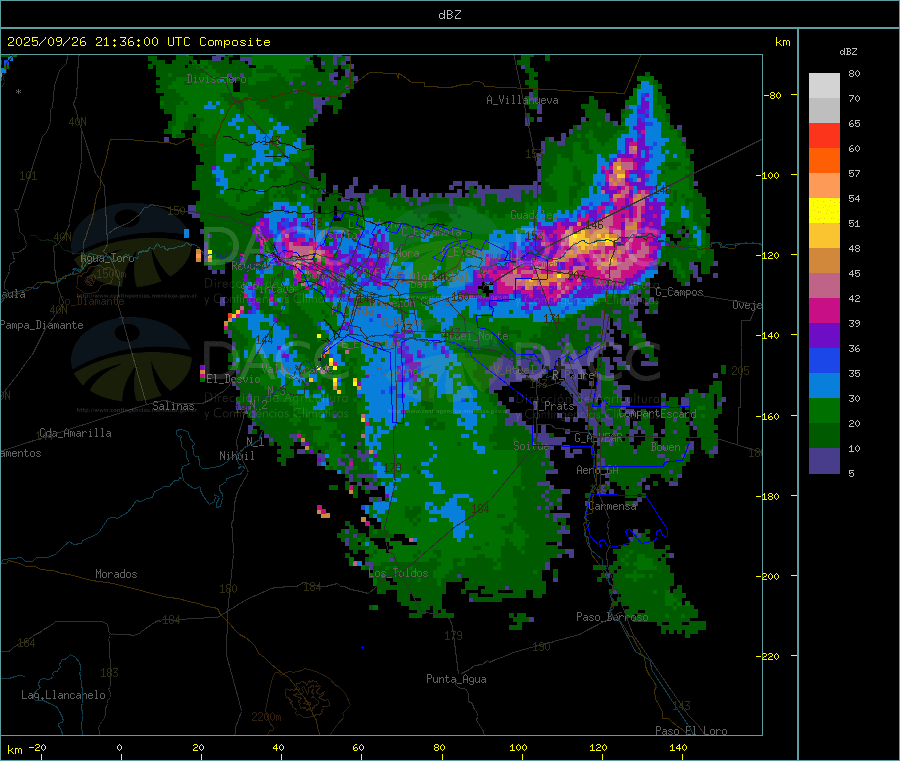This screenshot has height=761, width=900.
Task: Click the -80 km vertical axis tick
Action: pyautogui.click(x=773, y=95)
